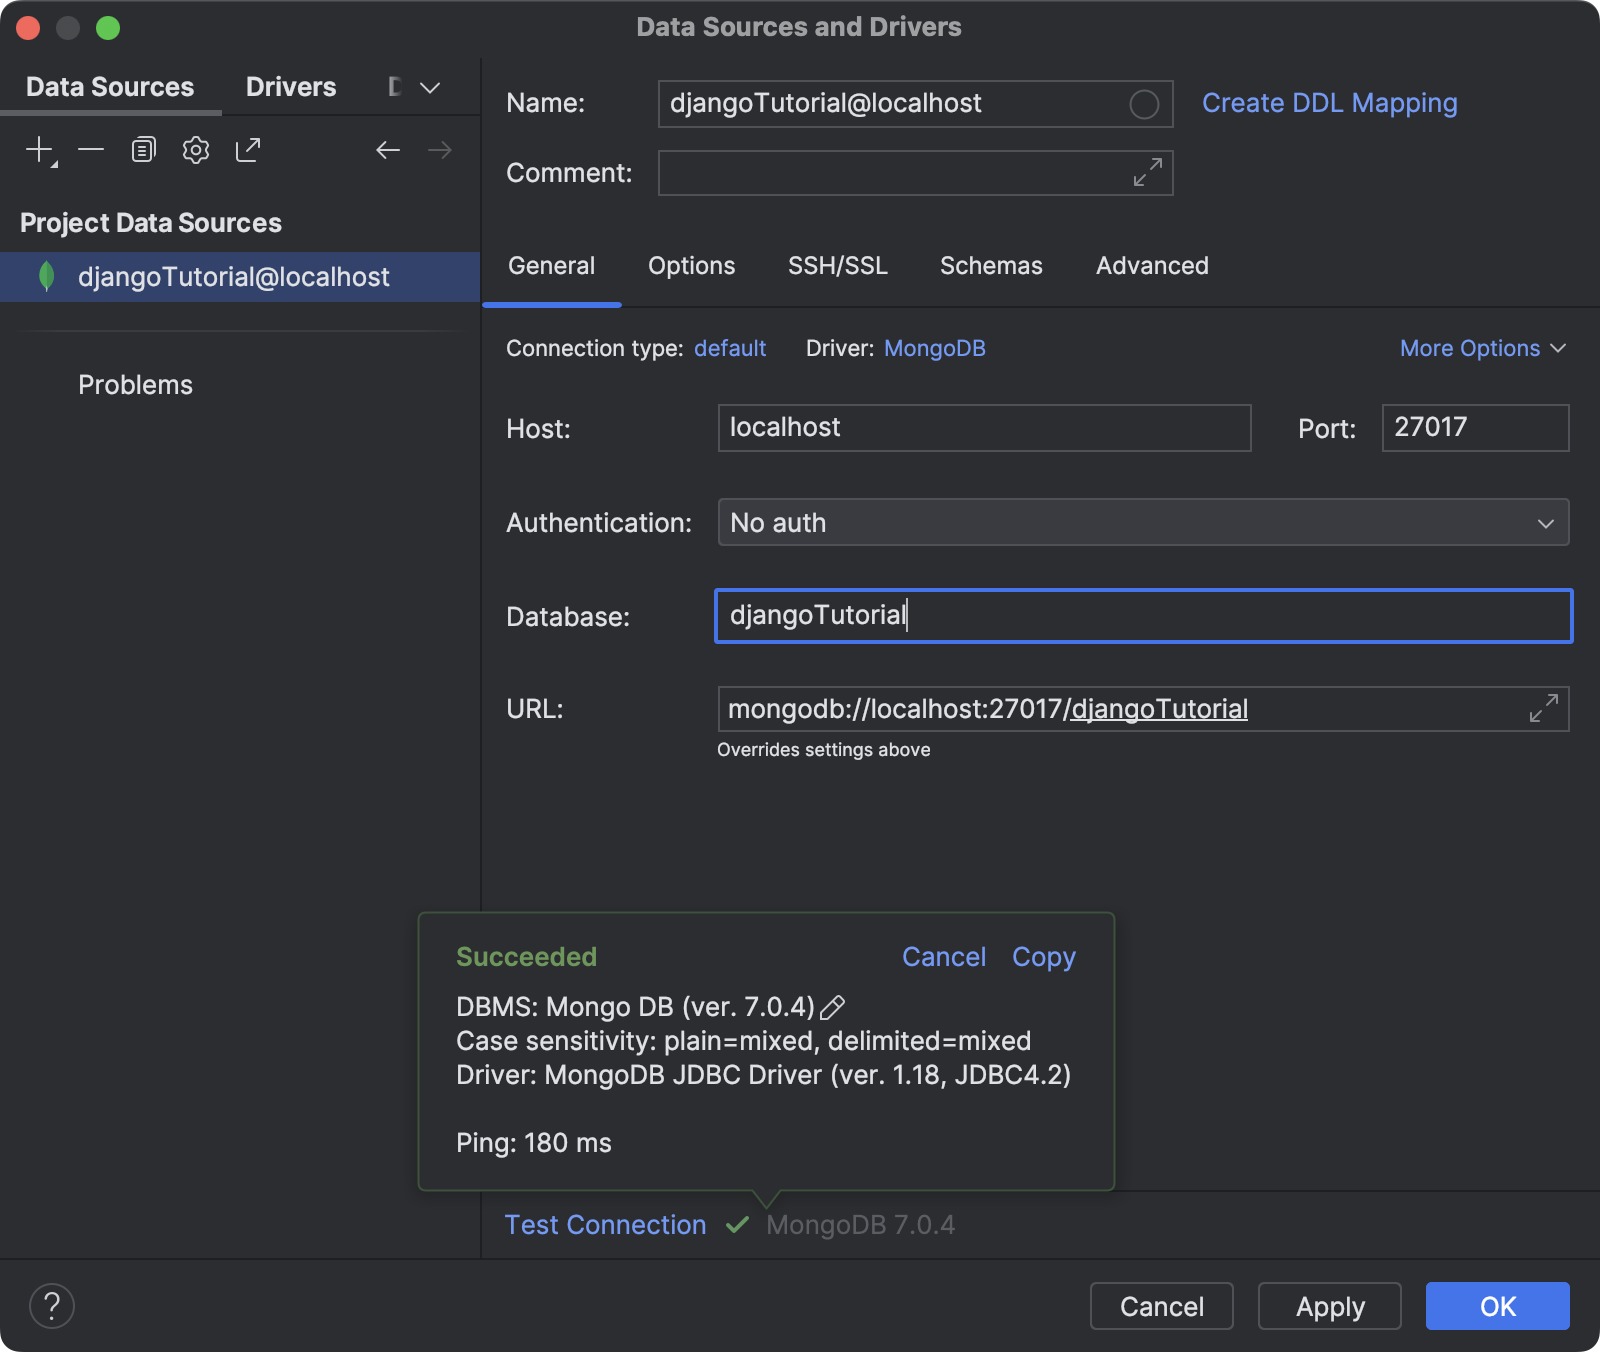Switch to Data Sources tab
The width and height of the screenshot is (1600, 1352).
pyautogui.click(x=110, y=87)
